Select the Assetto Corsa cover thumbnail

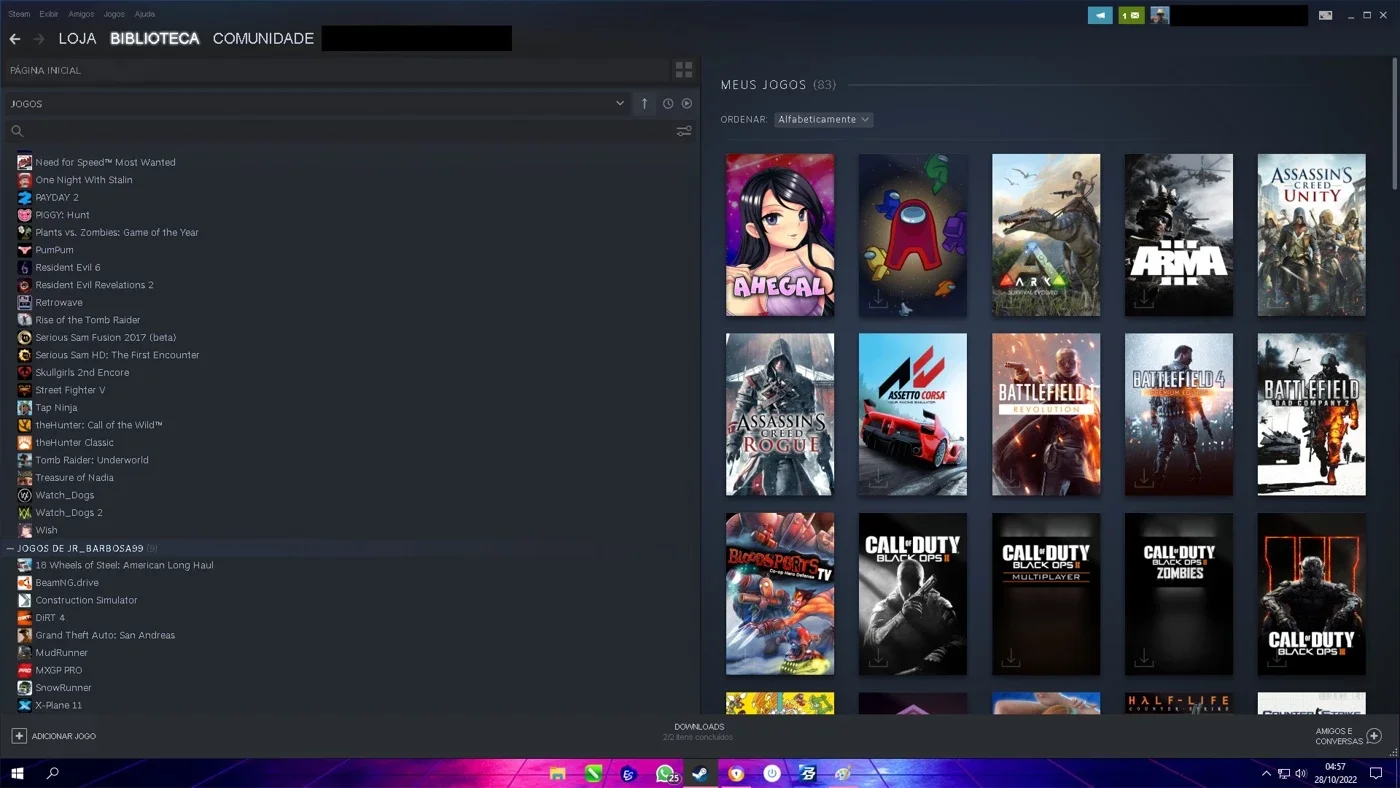coord(913,415)
